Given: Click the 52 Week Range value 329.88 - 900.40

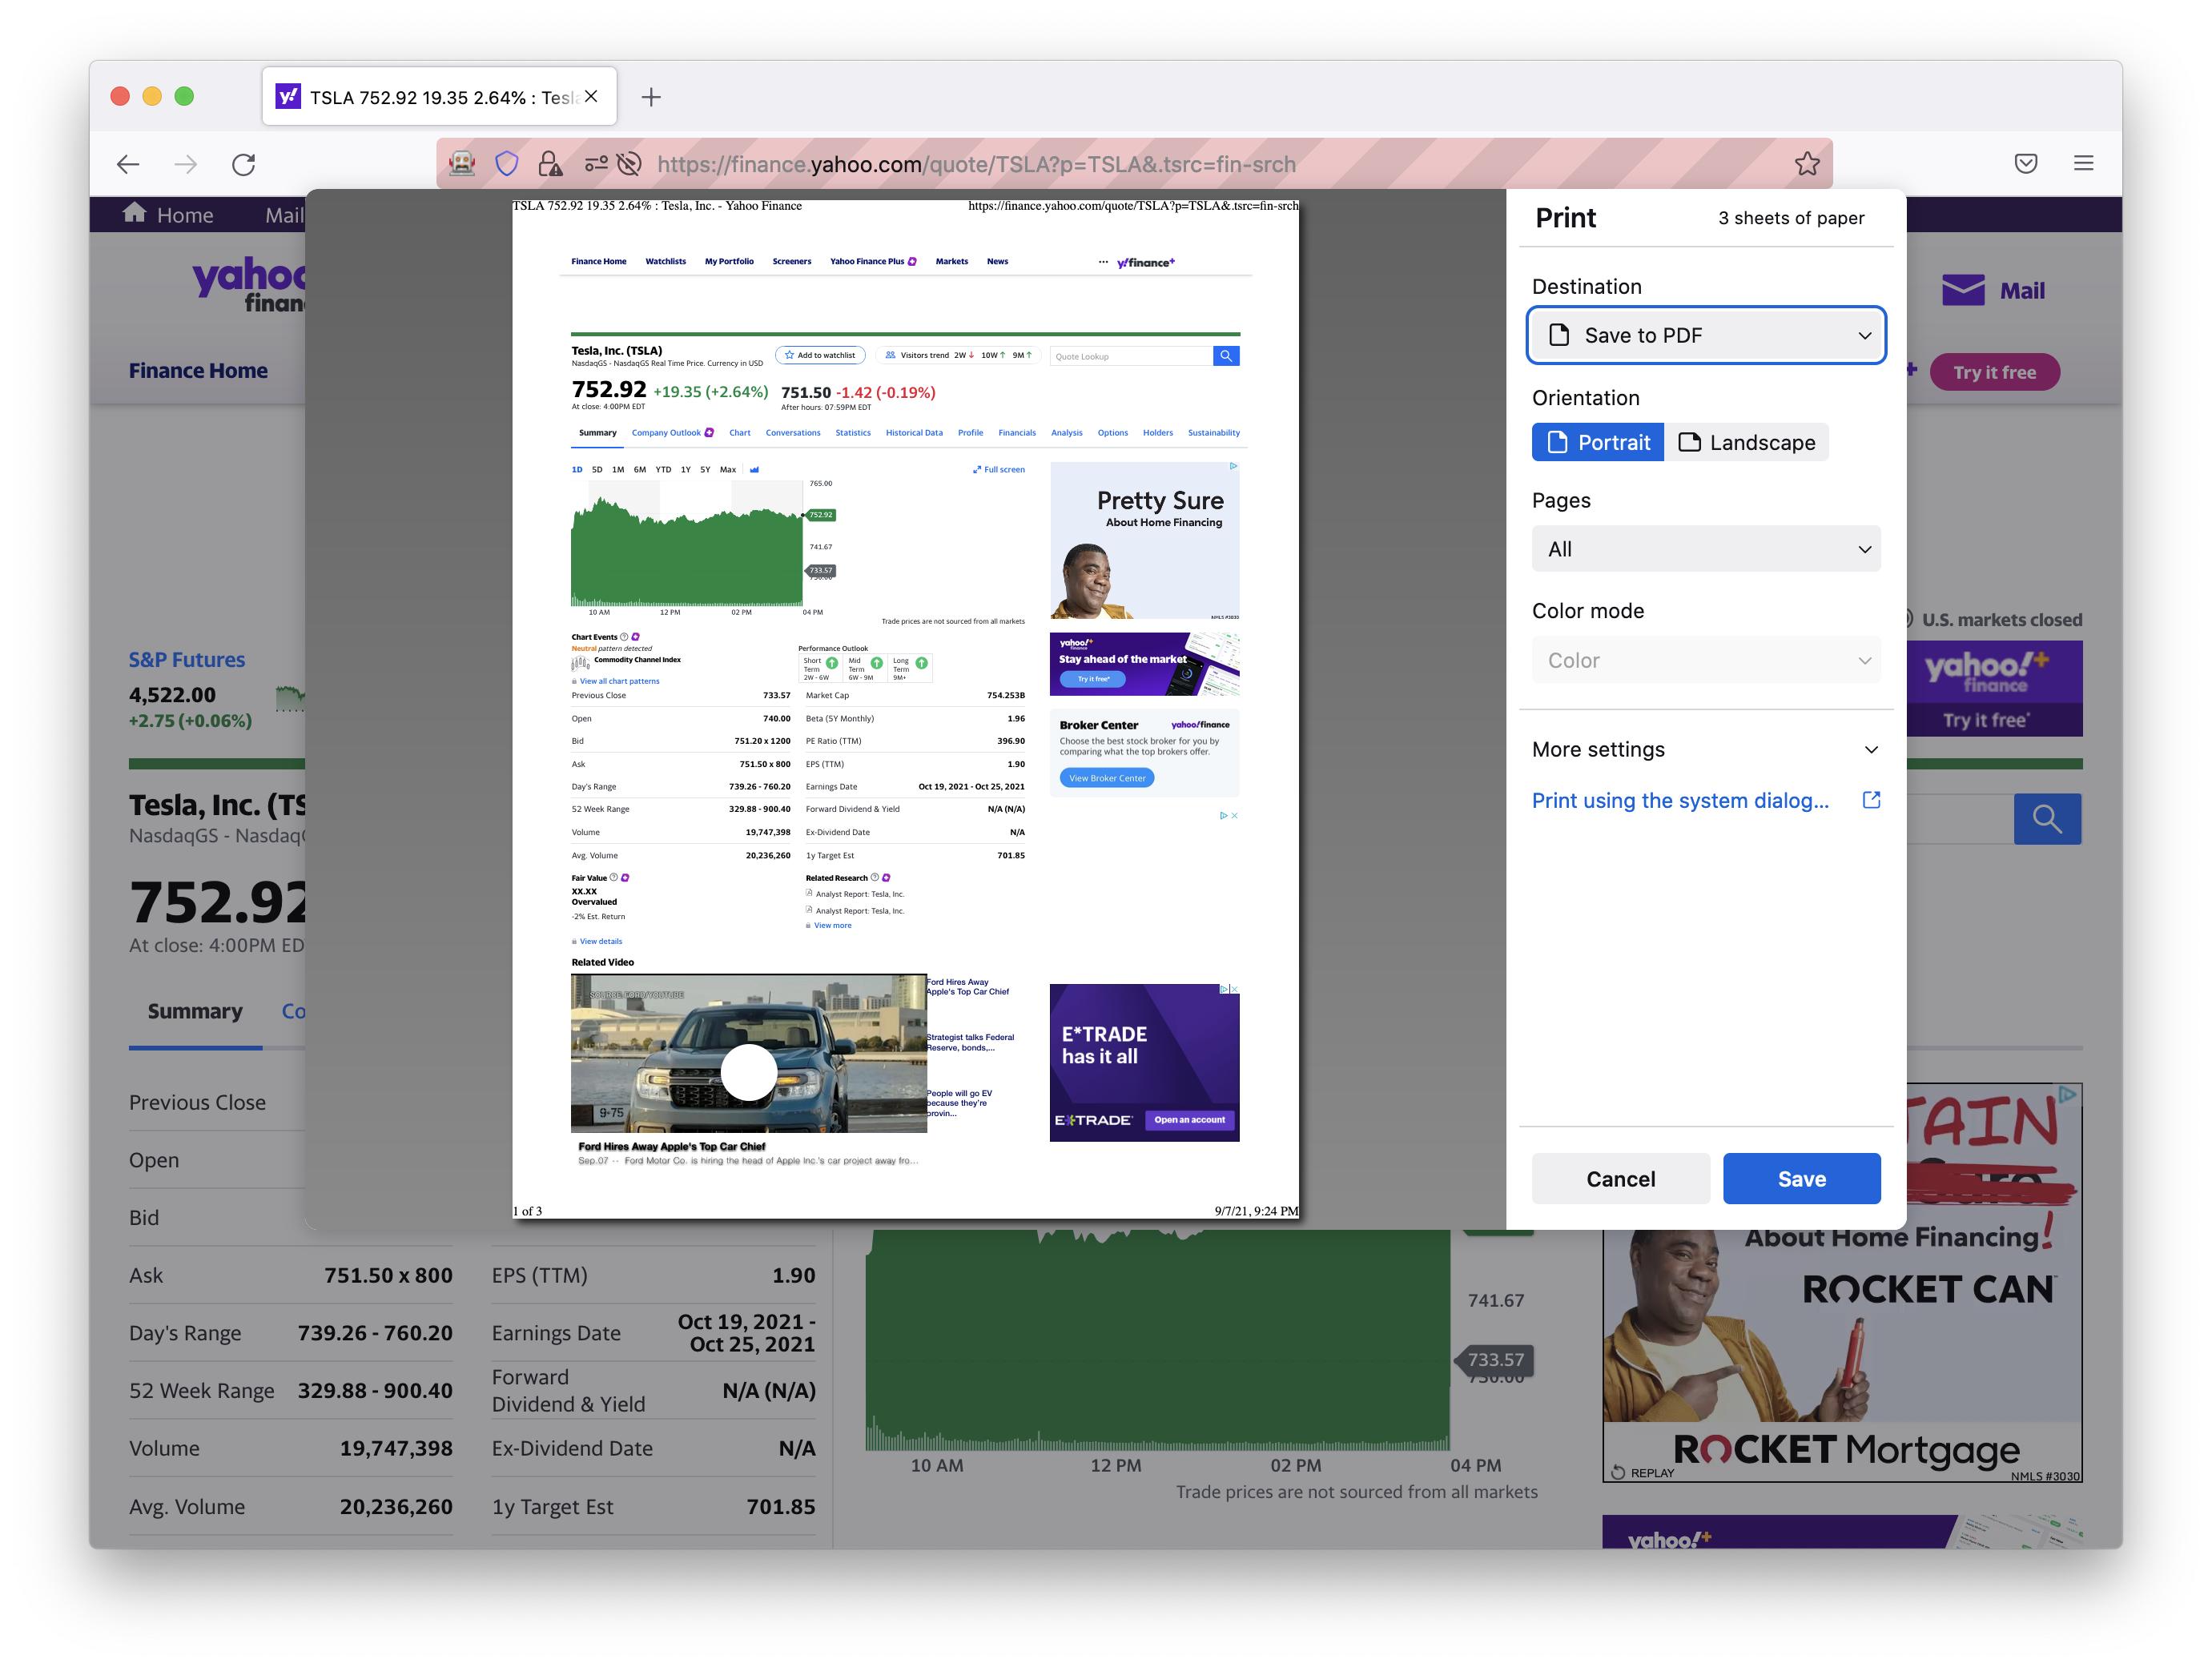Looking at the screenshot, I should [375, 1391].
